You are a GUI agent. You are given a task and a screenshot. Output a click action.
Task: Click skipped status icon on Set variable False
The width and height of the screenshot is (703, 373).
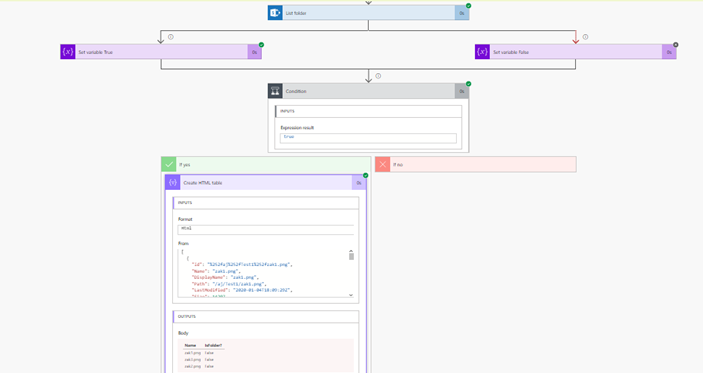coord(676,45)
